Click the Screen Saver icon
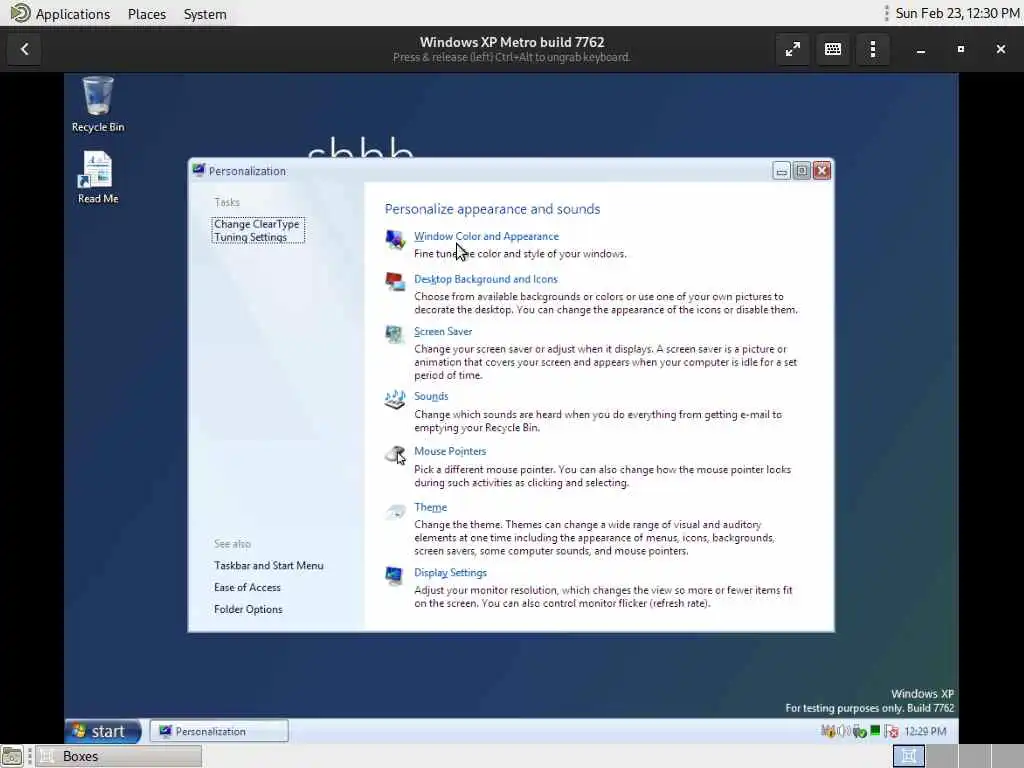The width and height of the screenshot is (1024, 768). click(394, 334)
